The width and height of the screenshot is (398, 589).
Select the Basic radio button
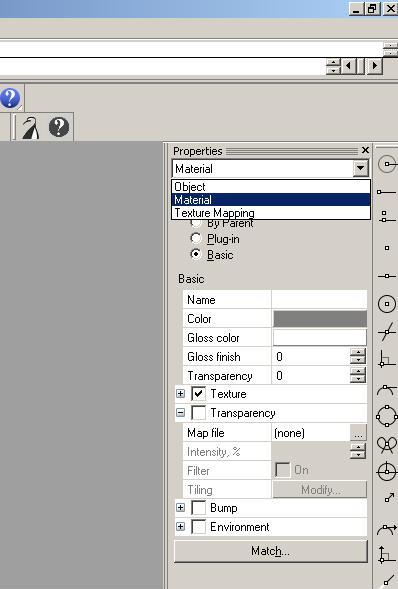pos(195,254)
